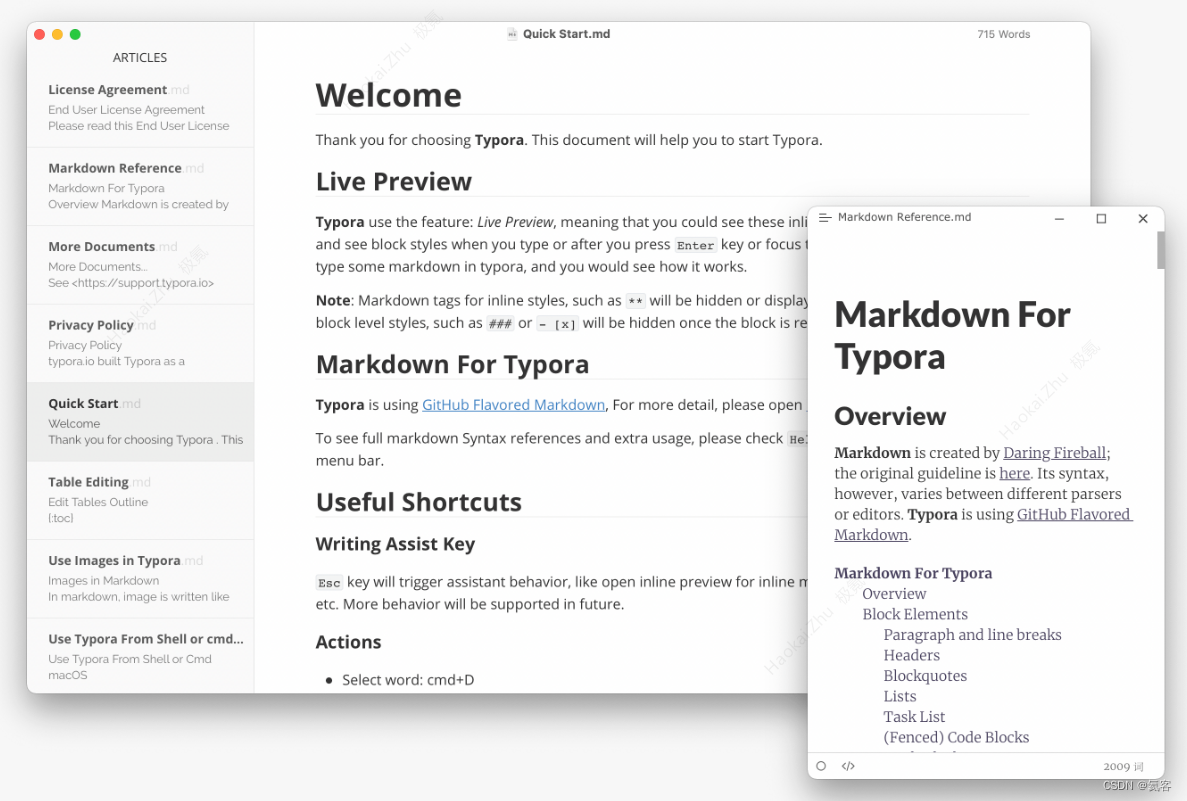1187x801 pixels.
Task: Open License Agreement article in sidebar
Action: tap(140, 108)
